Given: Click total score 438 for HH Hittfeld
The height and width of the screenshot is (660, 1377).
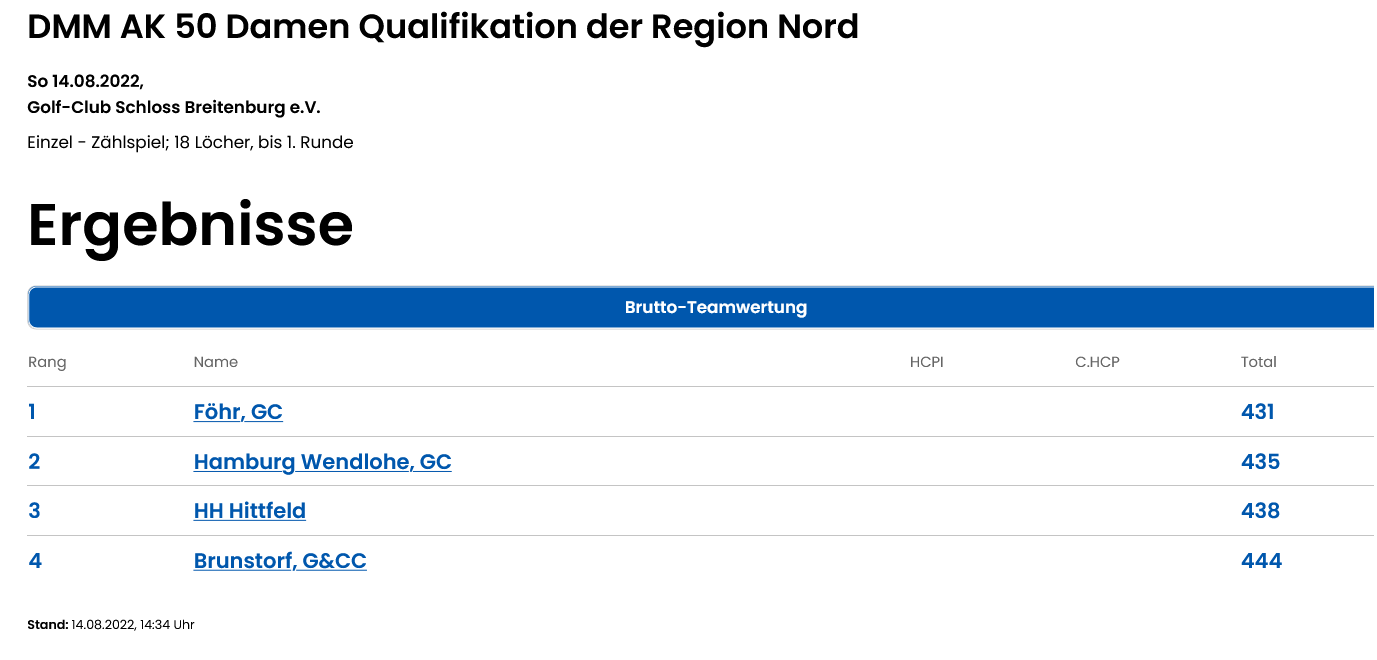Looking at the screenshot, I should click(1261, 511).
